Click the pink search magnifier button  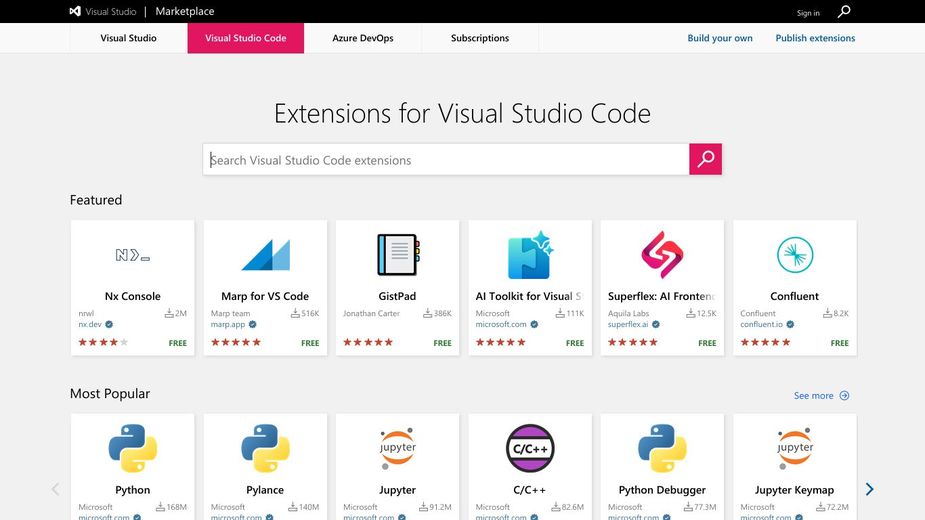pyautogui.click(x=705, y=159)
